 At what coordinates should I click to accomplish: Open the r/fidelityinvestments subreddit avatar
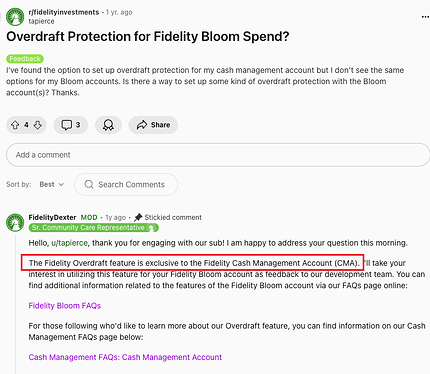pos(15,17)
